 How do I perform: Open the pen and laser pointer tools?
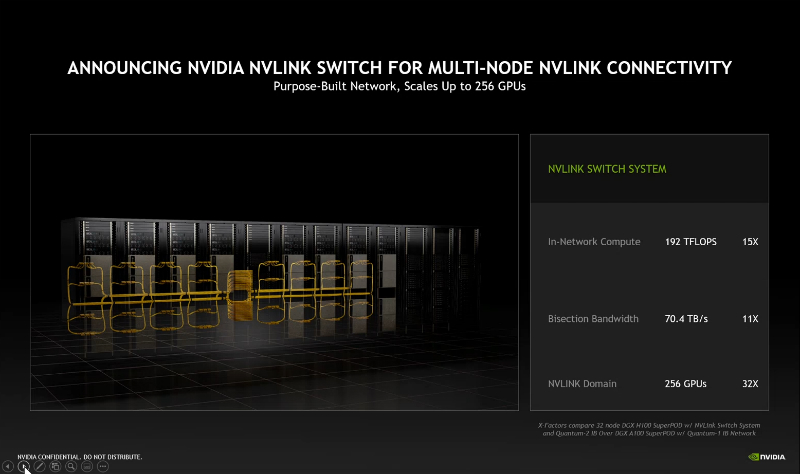point(39,466)
